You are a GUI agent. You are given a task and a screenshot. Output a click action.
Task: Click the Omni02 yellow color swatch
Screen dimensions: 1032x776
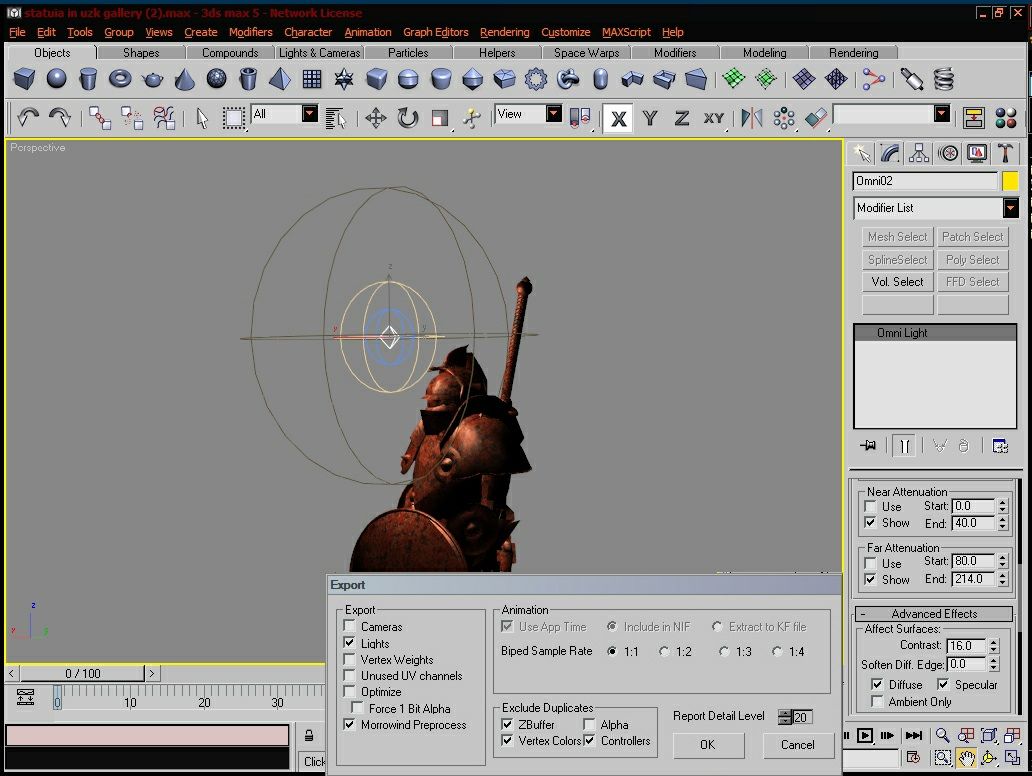(x=1010, y=181)
